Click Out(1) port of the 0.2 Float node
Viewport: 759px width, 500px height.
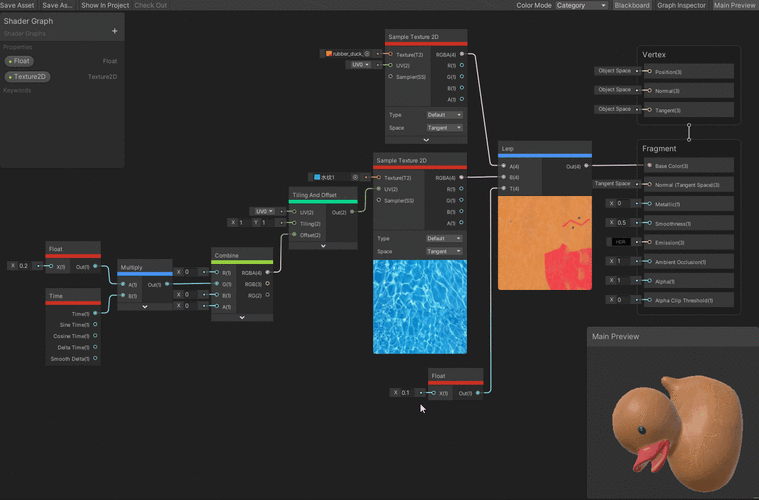[x=95, y=266]
